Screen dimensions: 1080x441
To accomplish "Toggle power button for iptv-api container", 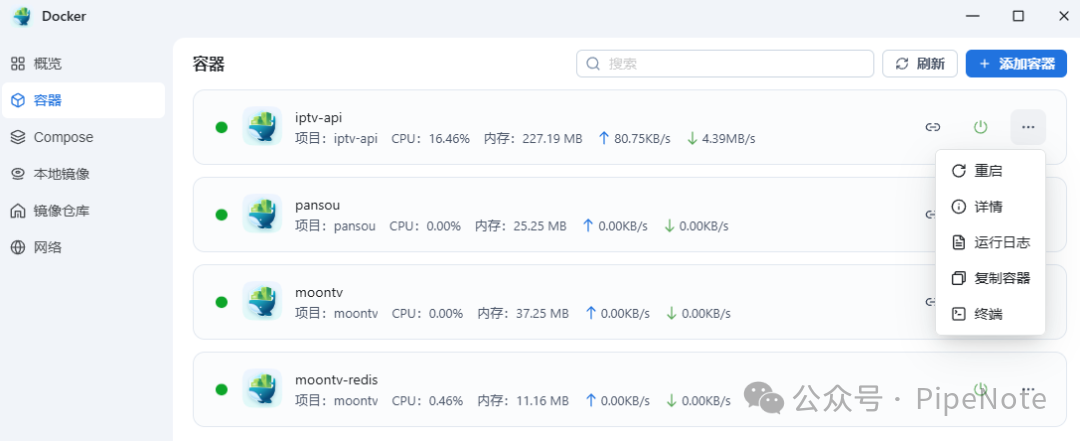I will pyautogui.click(x=980, y=127).
